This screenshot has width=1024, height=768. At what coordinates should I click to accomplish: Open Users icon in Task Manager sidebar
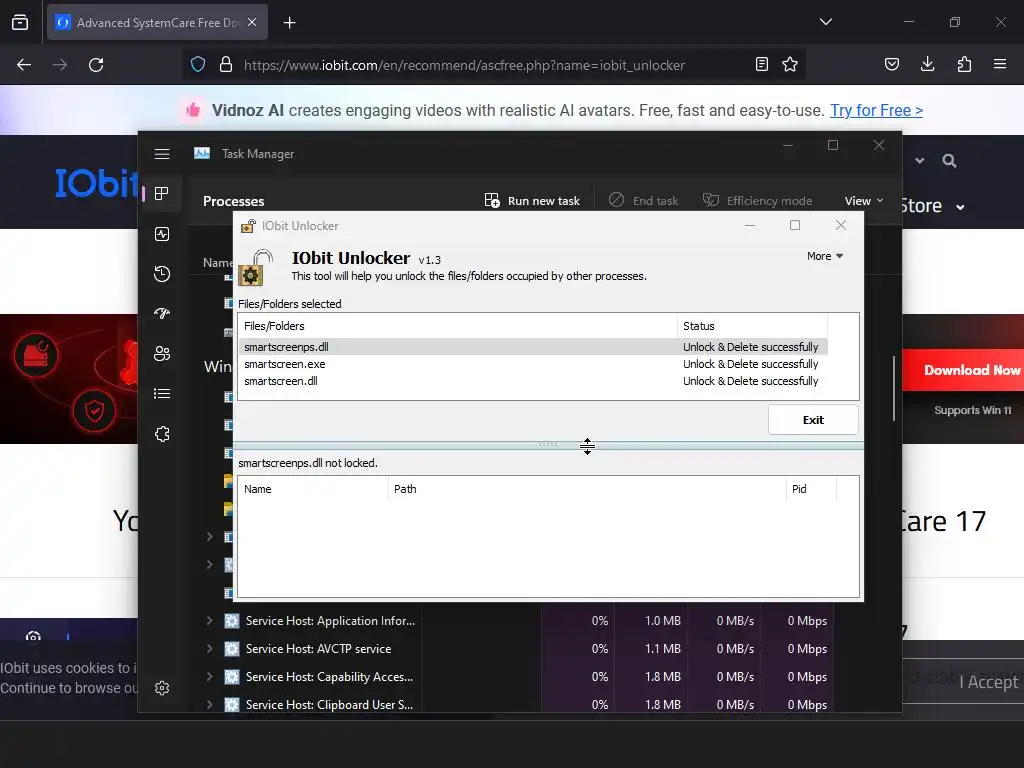(x=162, y=354)
